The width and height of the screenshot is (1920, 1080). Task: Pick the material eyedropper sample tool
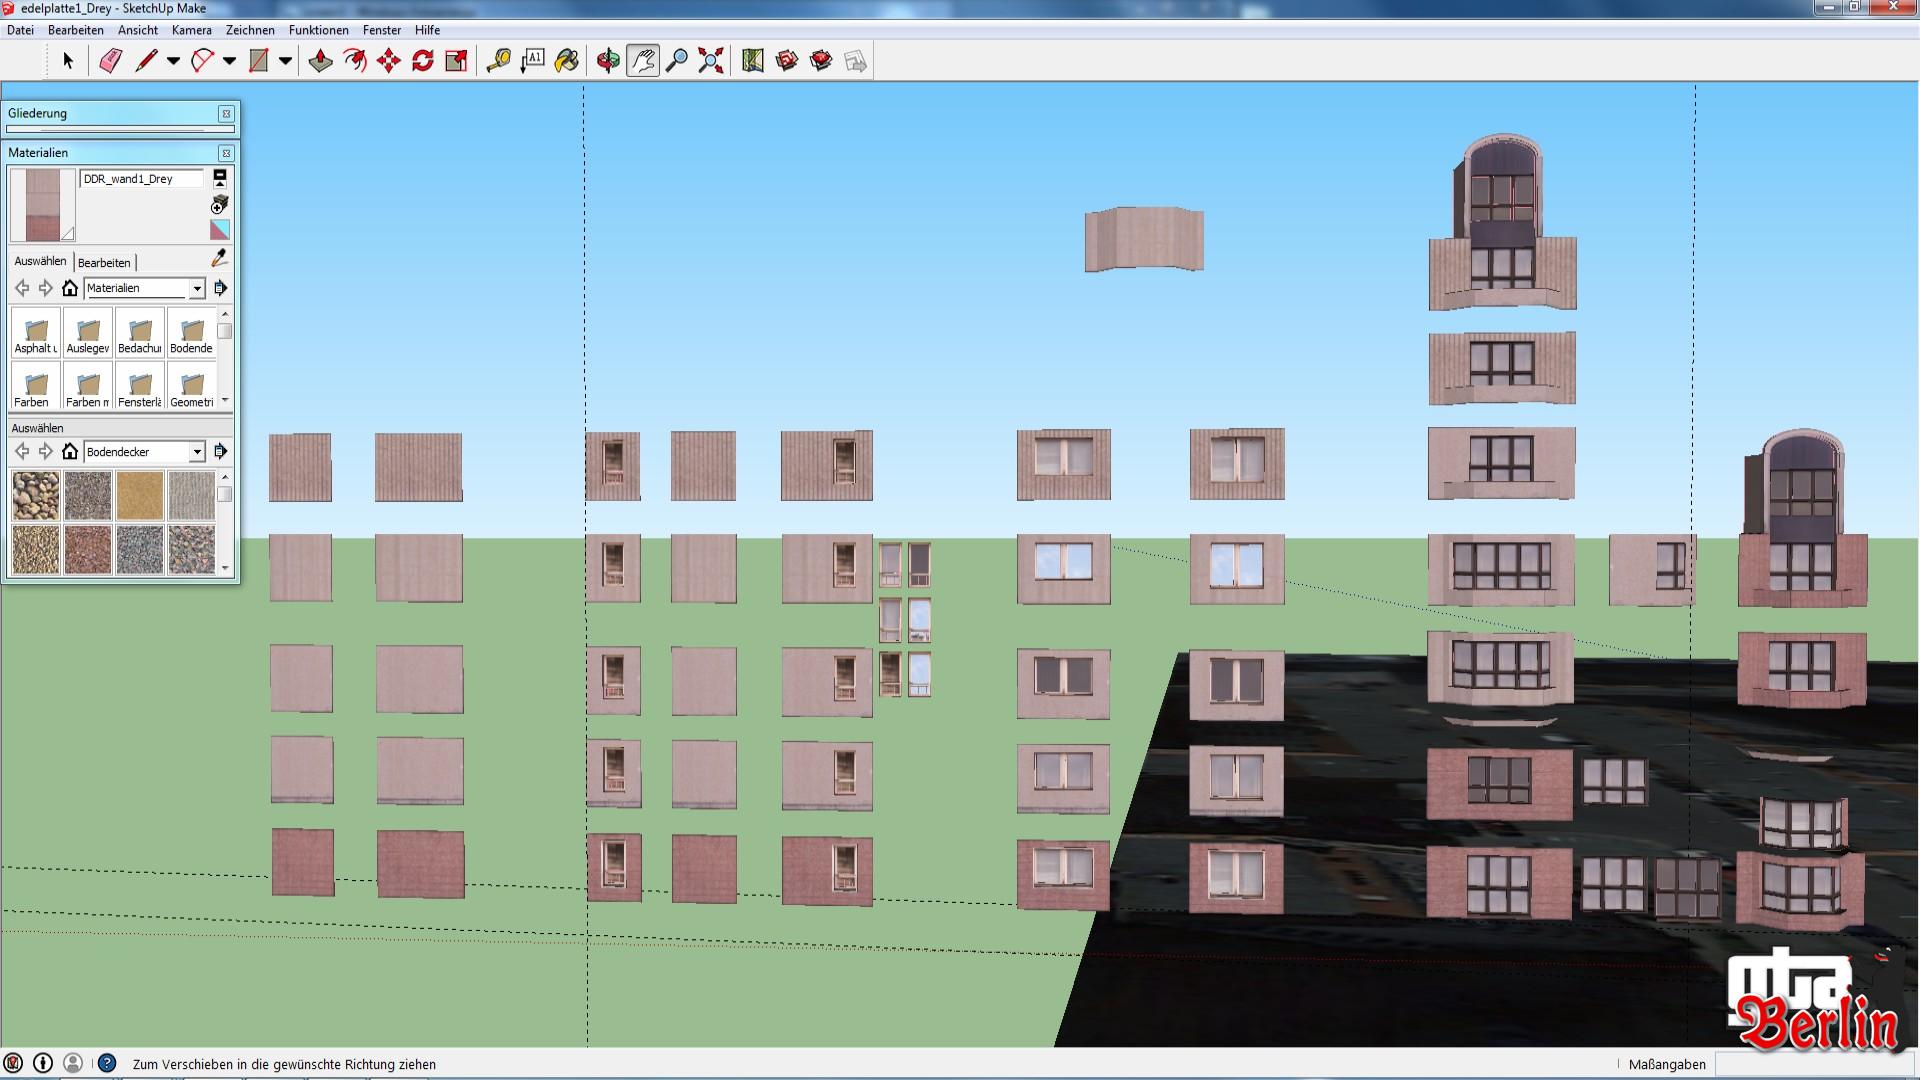219,259
